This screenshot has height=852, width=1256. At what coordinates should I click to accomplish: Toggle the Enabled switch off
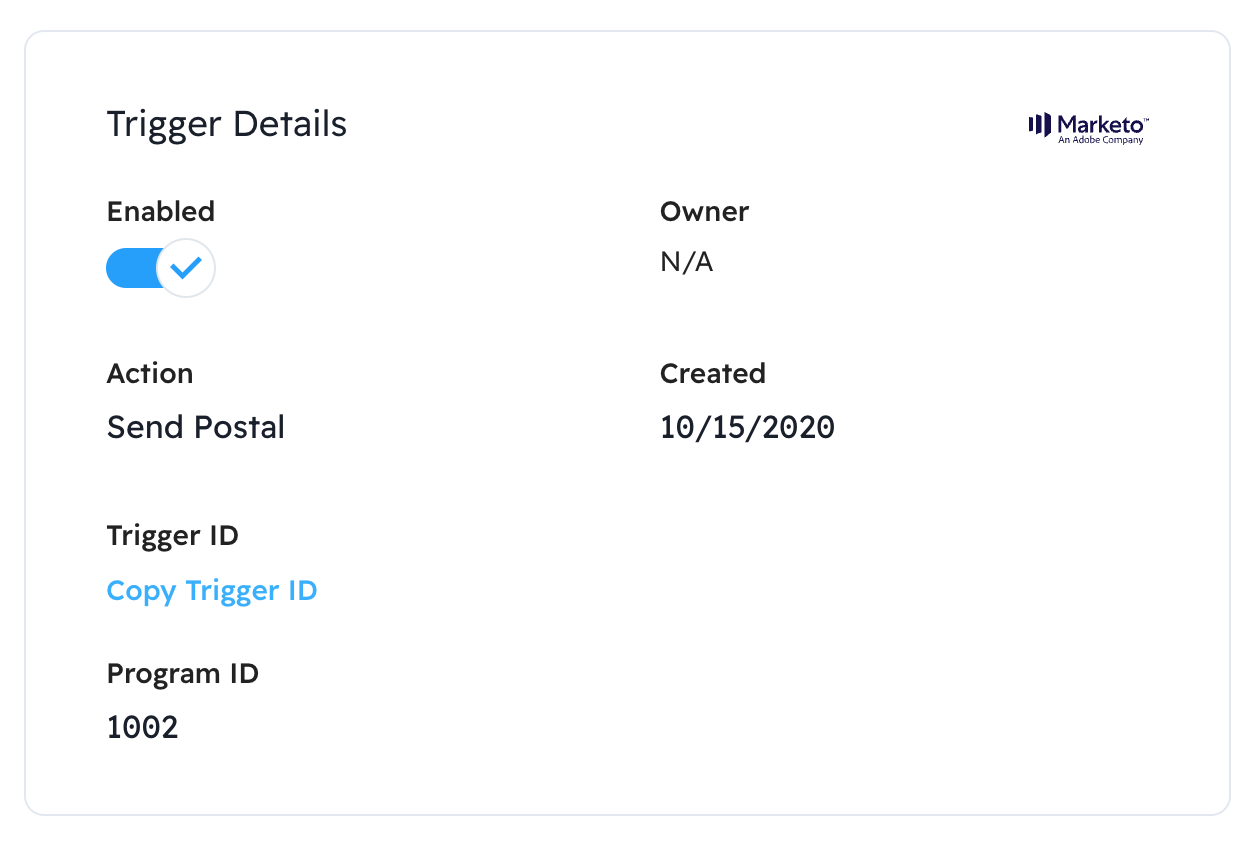pyautogui.click(x=160, y=268)
